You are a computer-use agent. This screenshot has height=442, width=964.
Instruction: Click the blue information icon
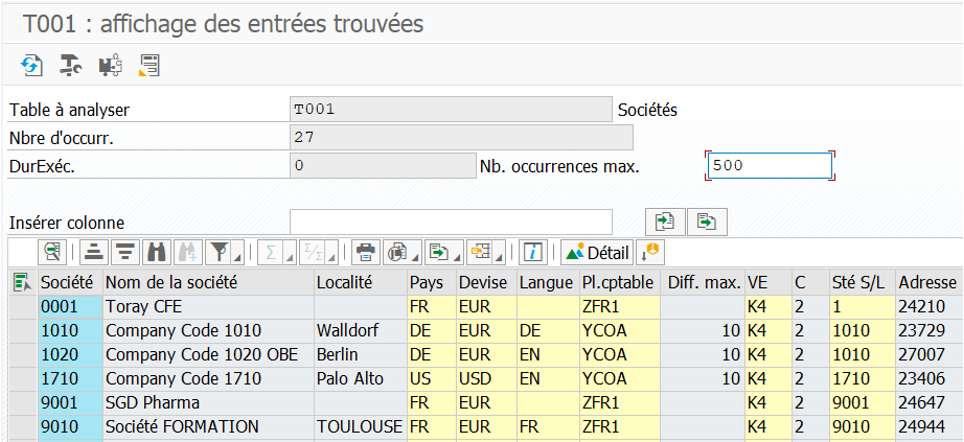[533, 251]
